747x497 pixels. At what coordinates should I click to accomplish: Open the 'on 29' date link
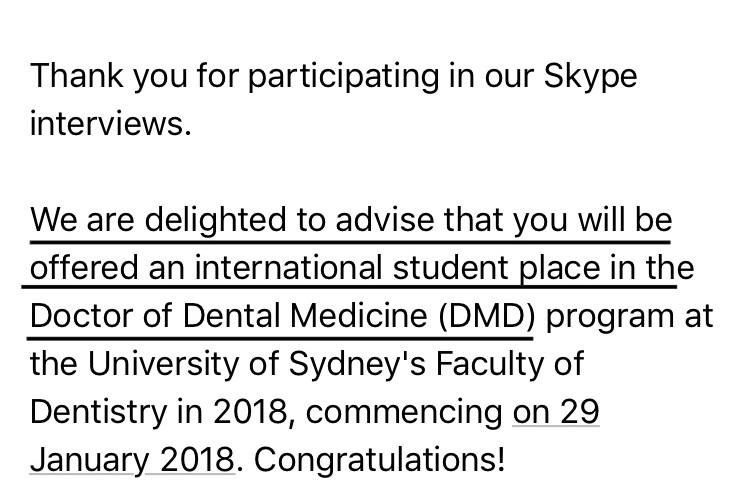(555, 411)
